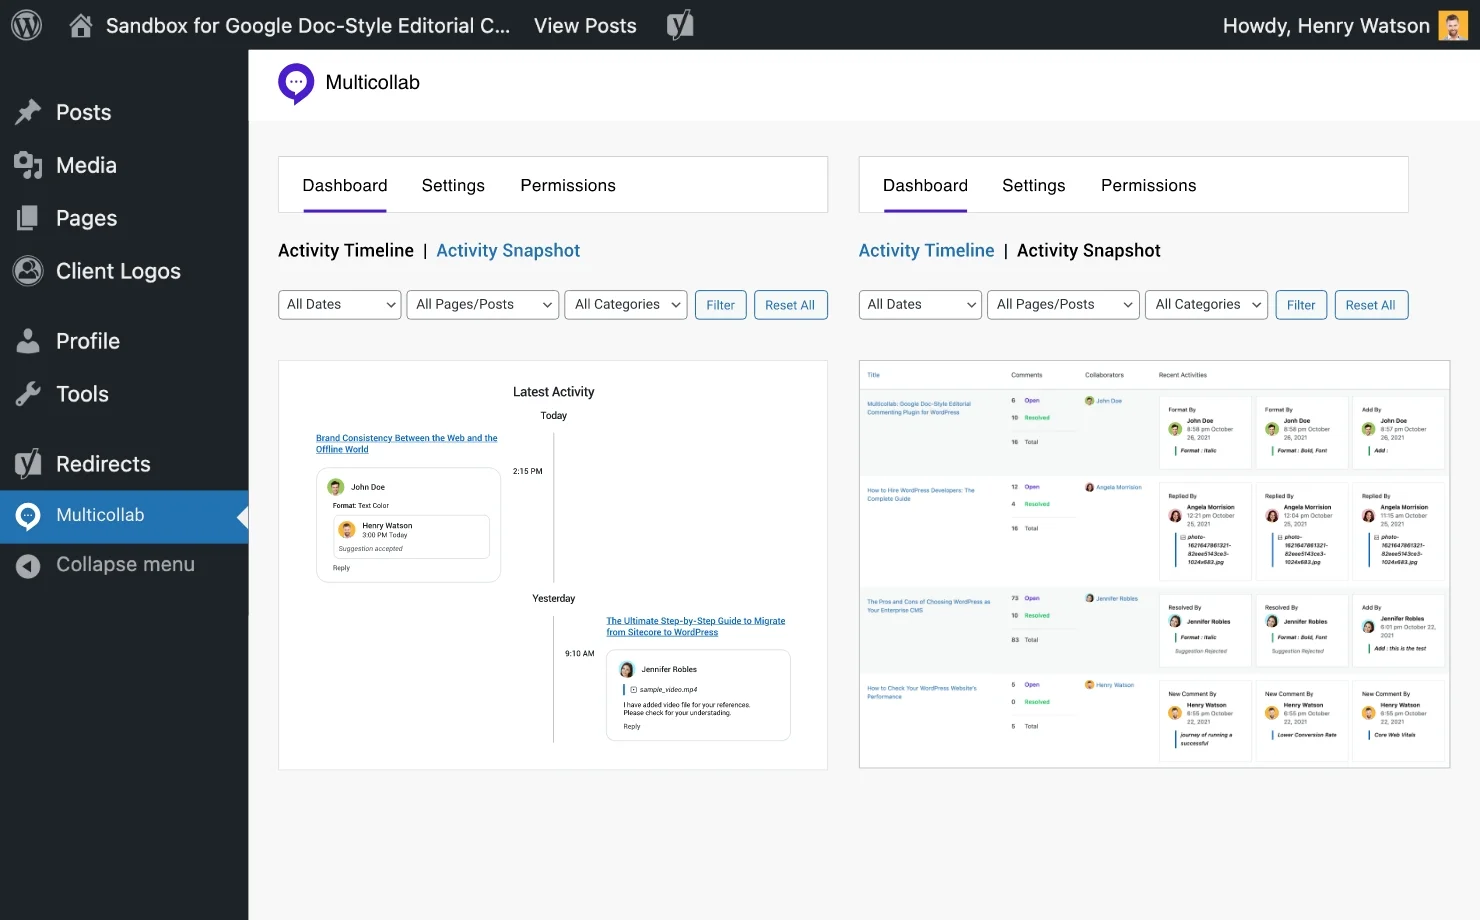Click the Media icon in the sidebar
The image size is (1480, 920).
click(28, 165)
